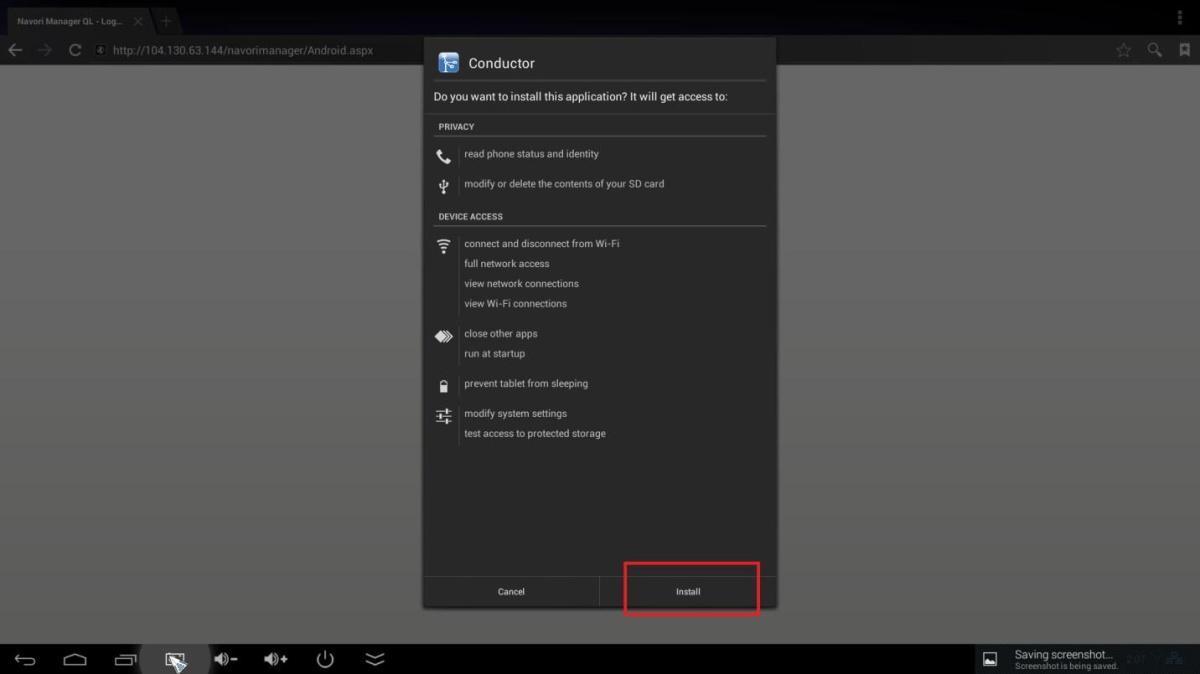Click 'read phone status and identity'
The height and width of the screenshot is (674, 1200).
(x=531, y=154)
